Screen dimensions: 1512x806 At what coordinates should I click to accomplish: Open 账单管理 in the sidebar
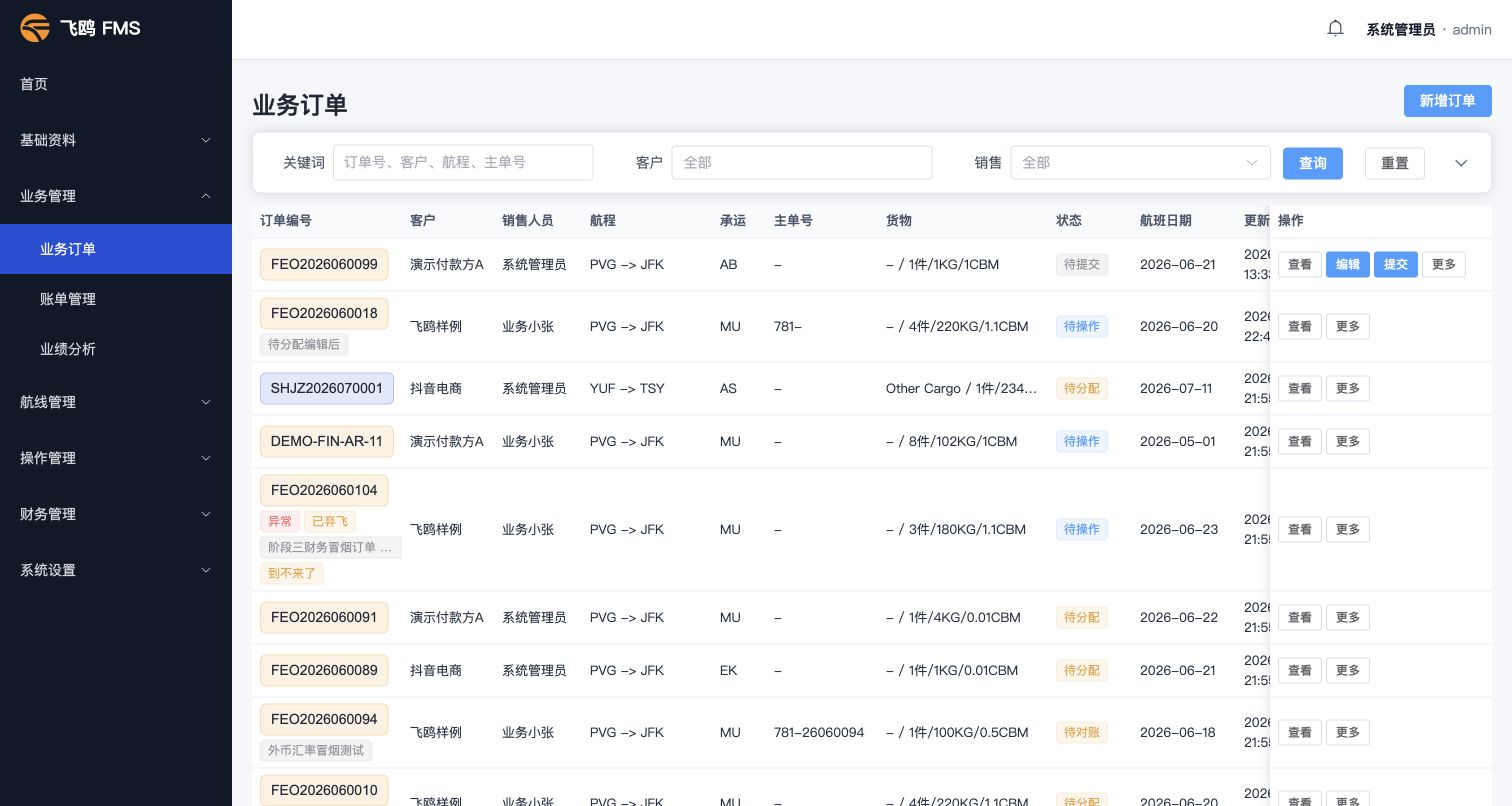(x=116, y=299)
